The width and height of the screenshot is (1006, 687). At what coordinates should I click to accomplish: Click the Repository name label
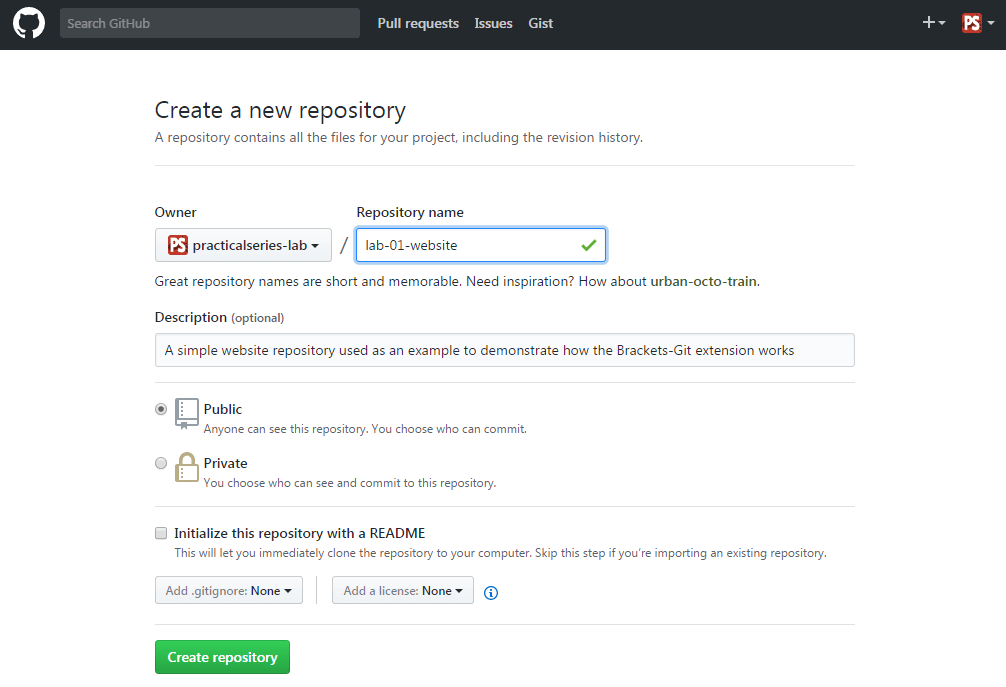[x=410, y=212]
